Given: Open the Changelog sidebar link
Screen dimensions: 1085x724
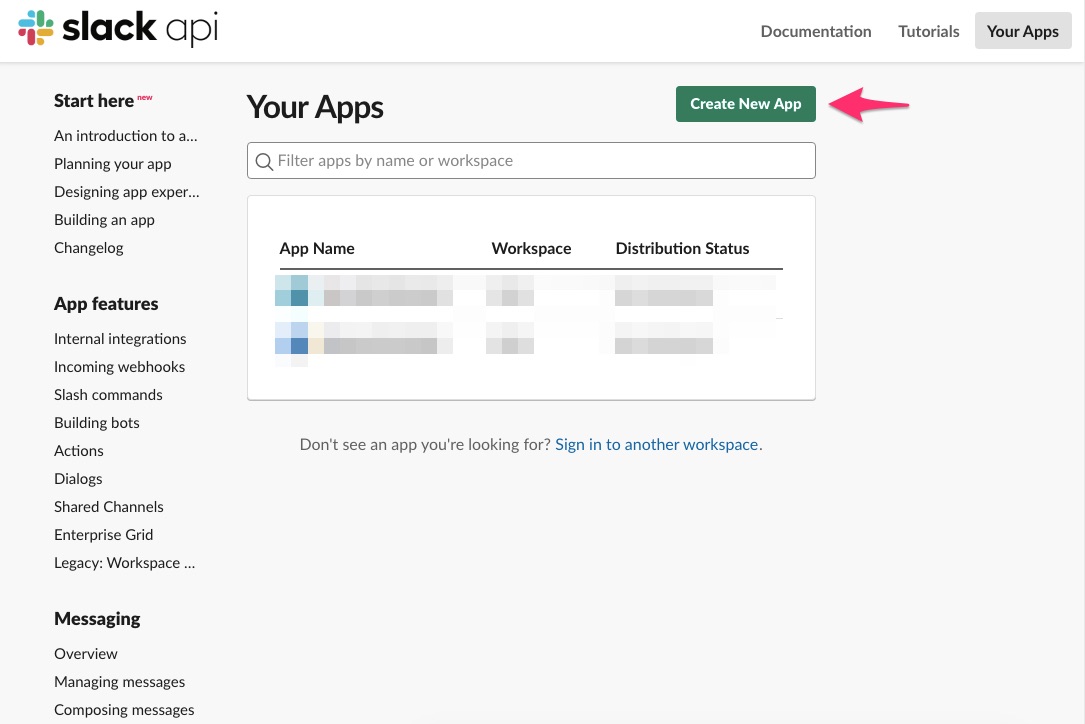Looking at the screenshot, I should pos(89,248).
